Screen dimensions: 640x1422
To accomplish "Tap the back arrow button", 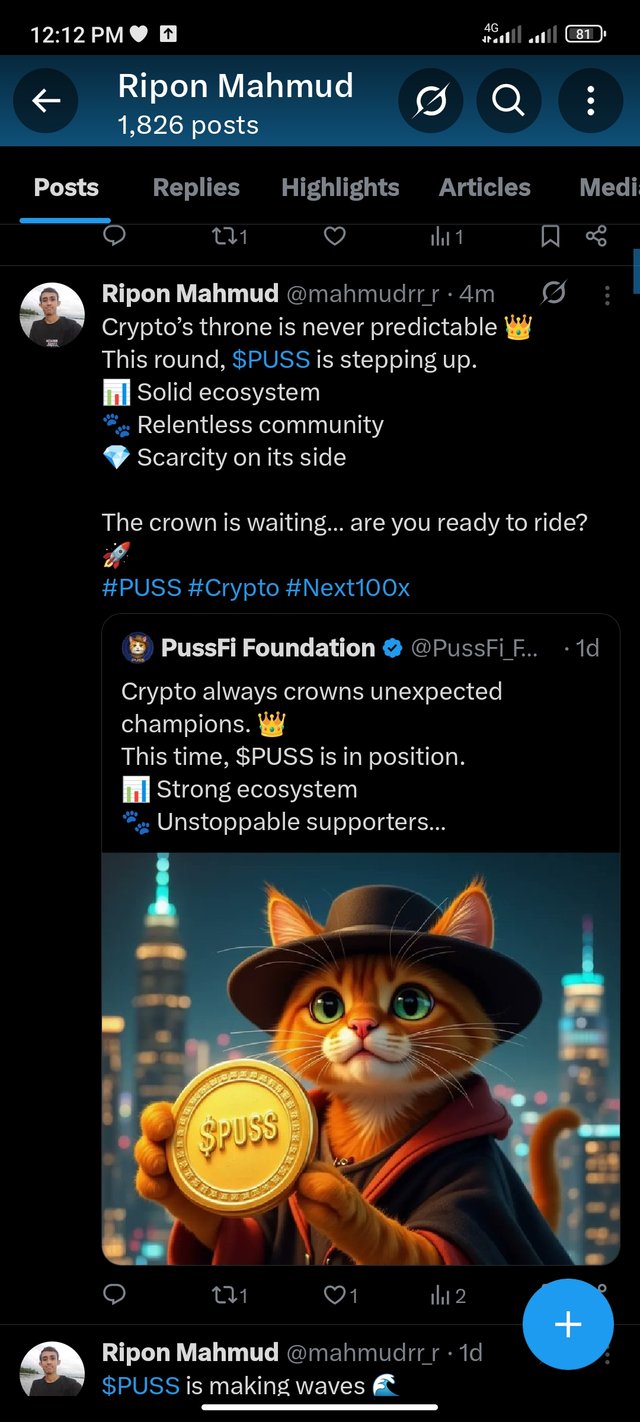I will tap(46, 100).
